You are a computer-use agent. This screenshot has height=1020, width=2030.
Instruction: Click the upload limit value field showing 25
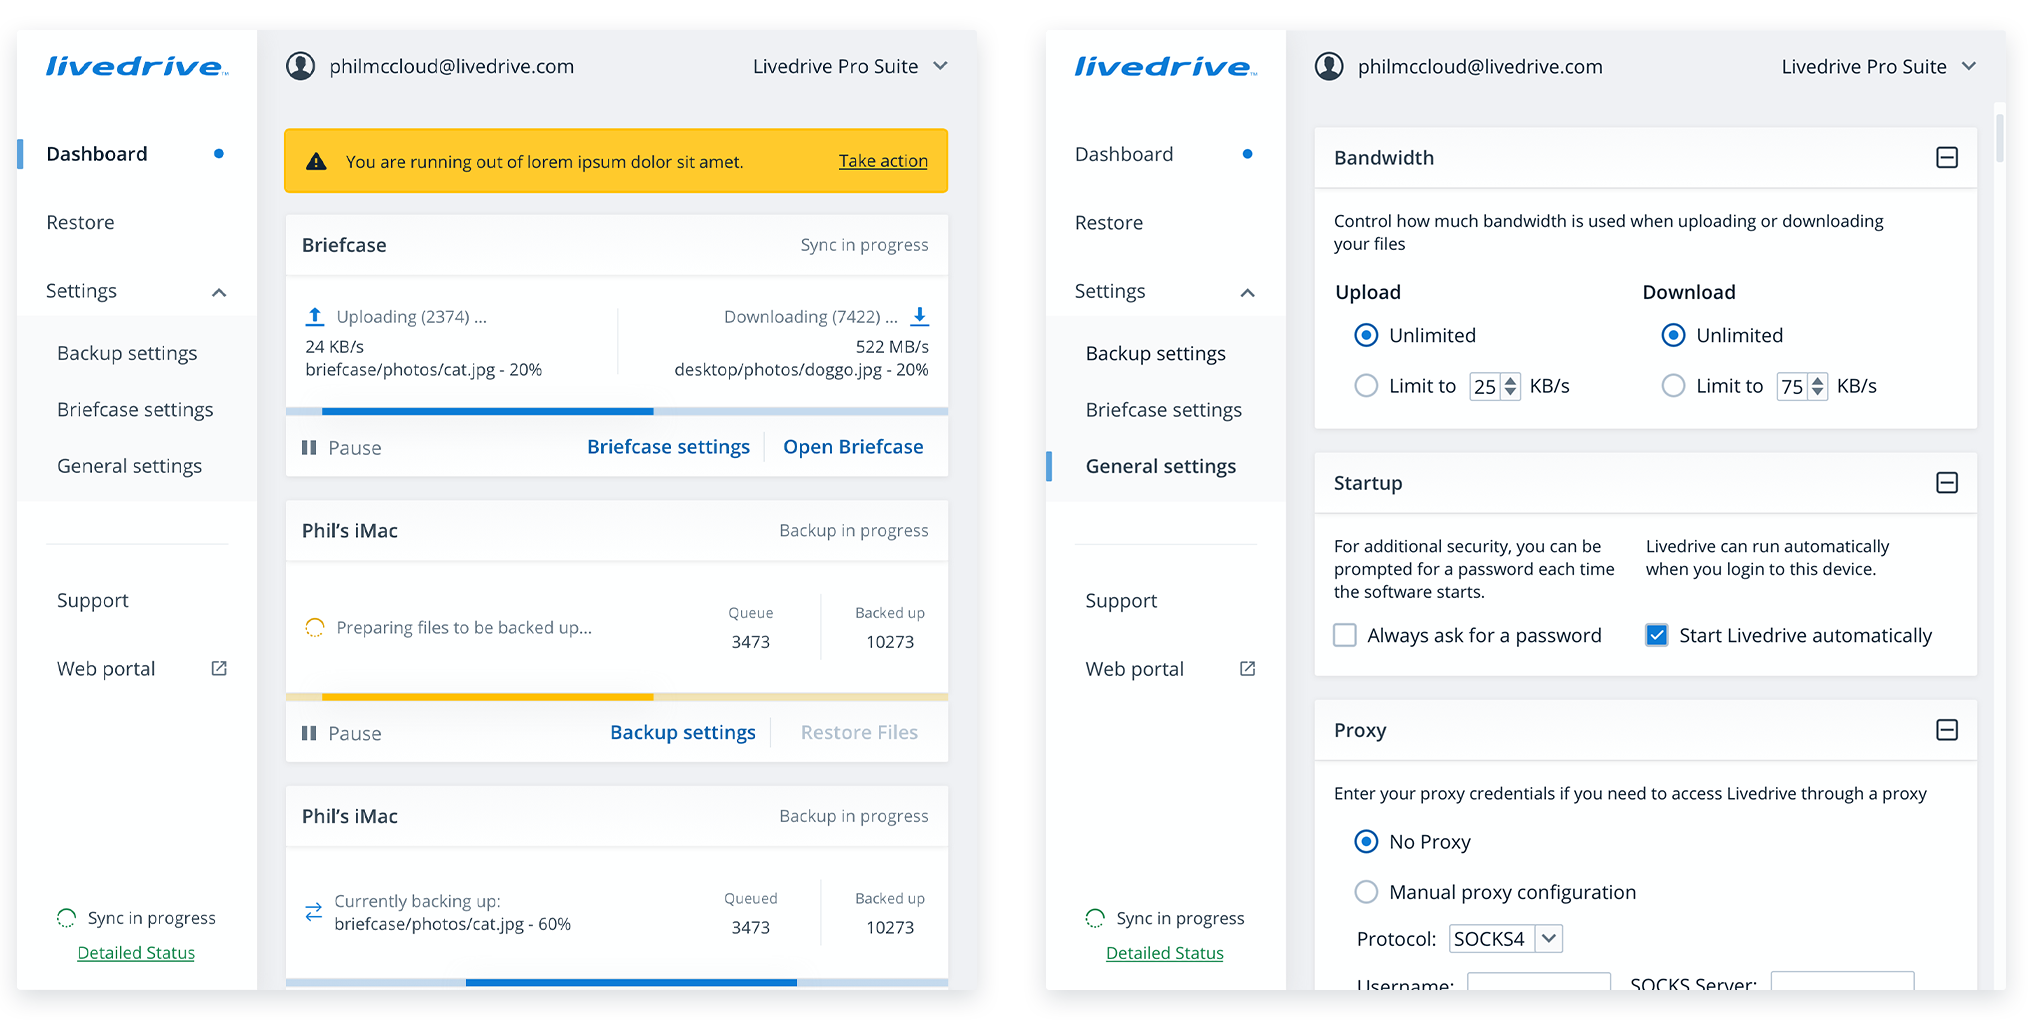pos(1486,386)
